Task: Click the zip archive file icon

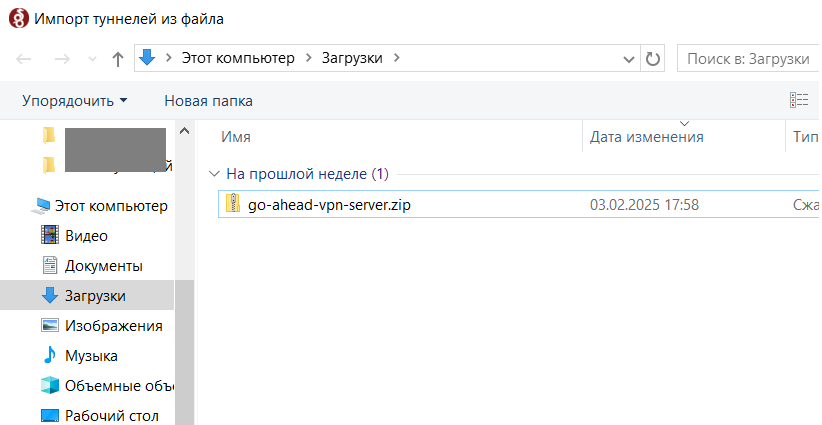Action: [233, 205]
